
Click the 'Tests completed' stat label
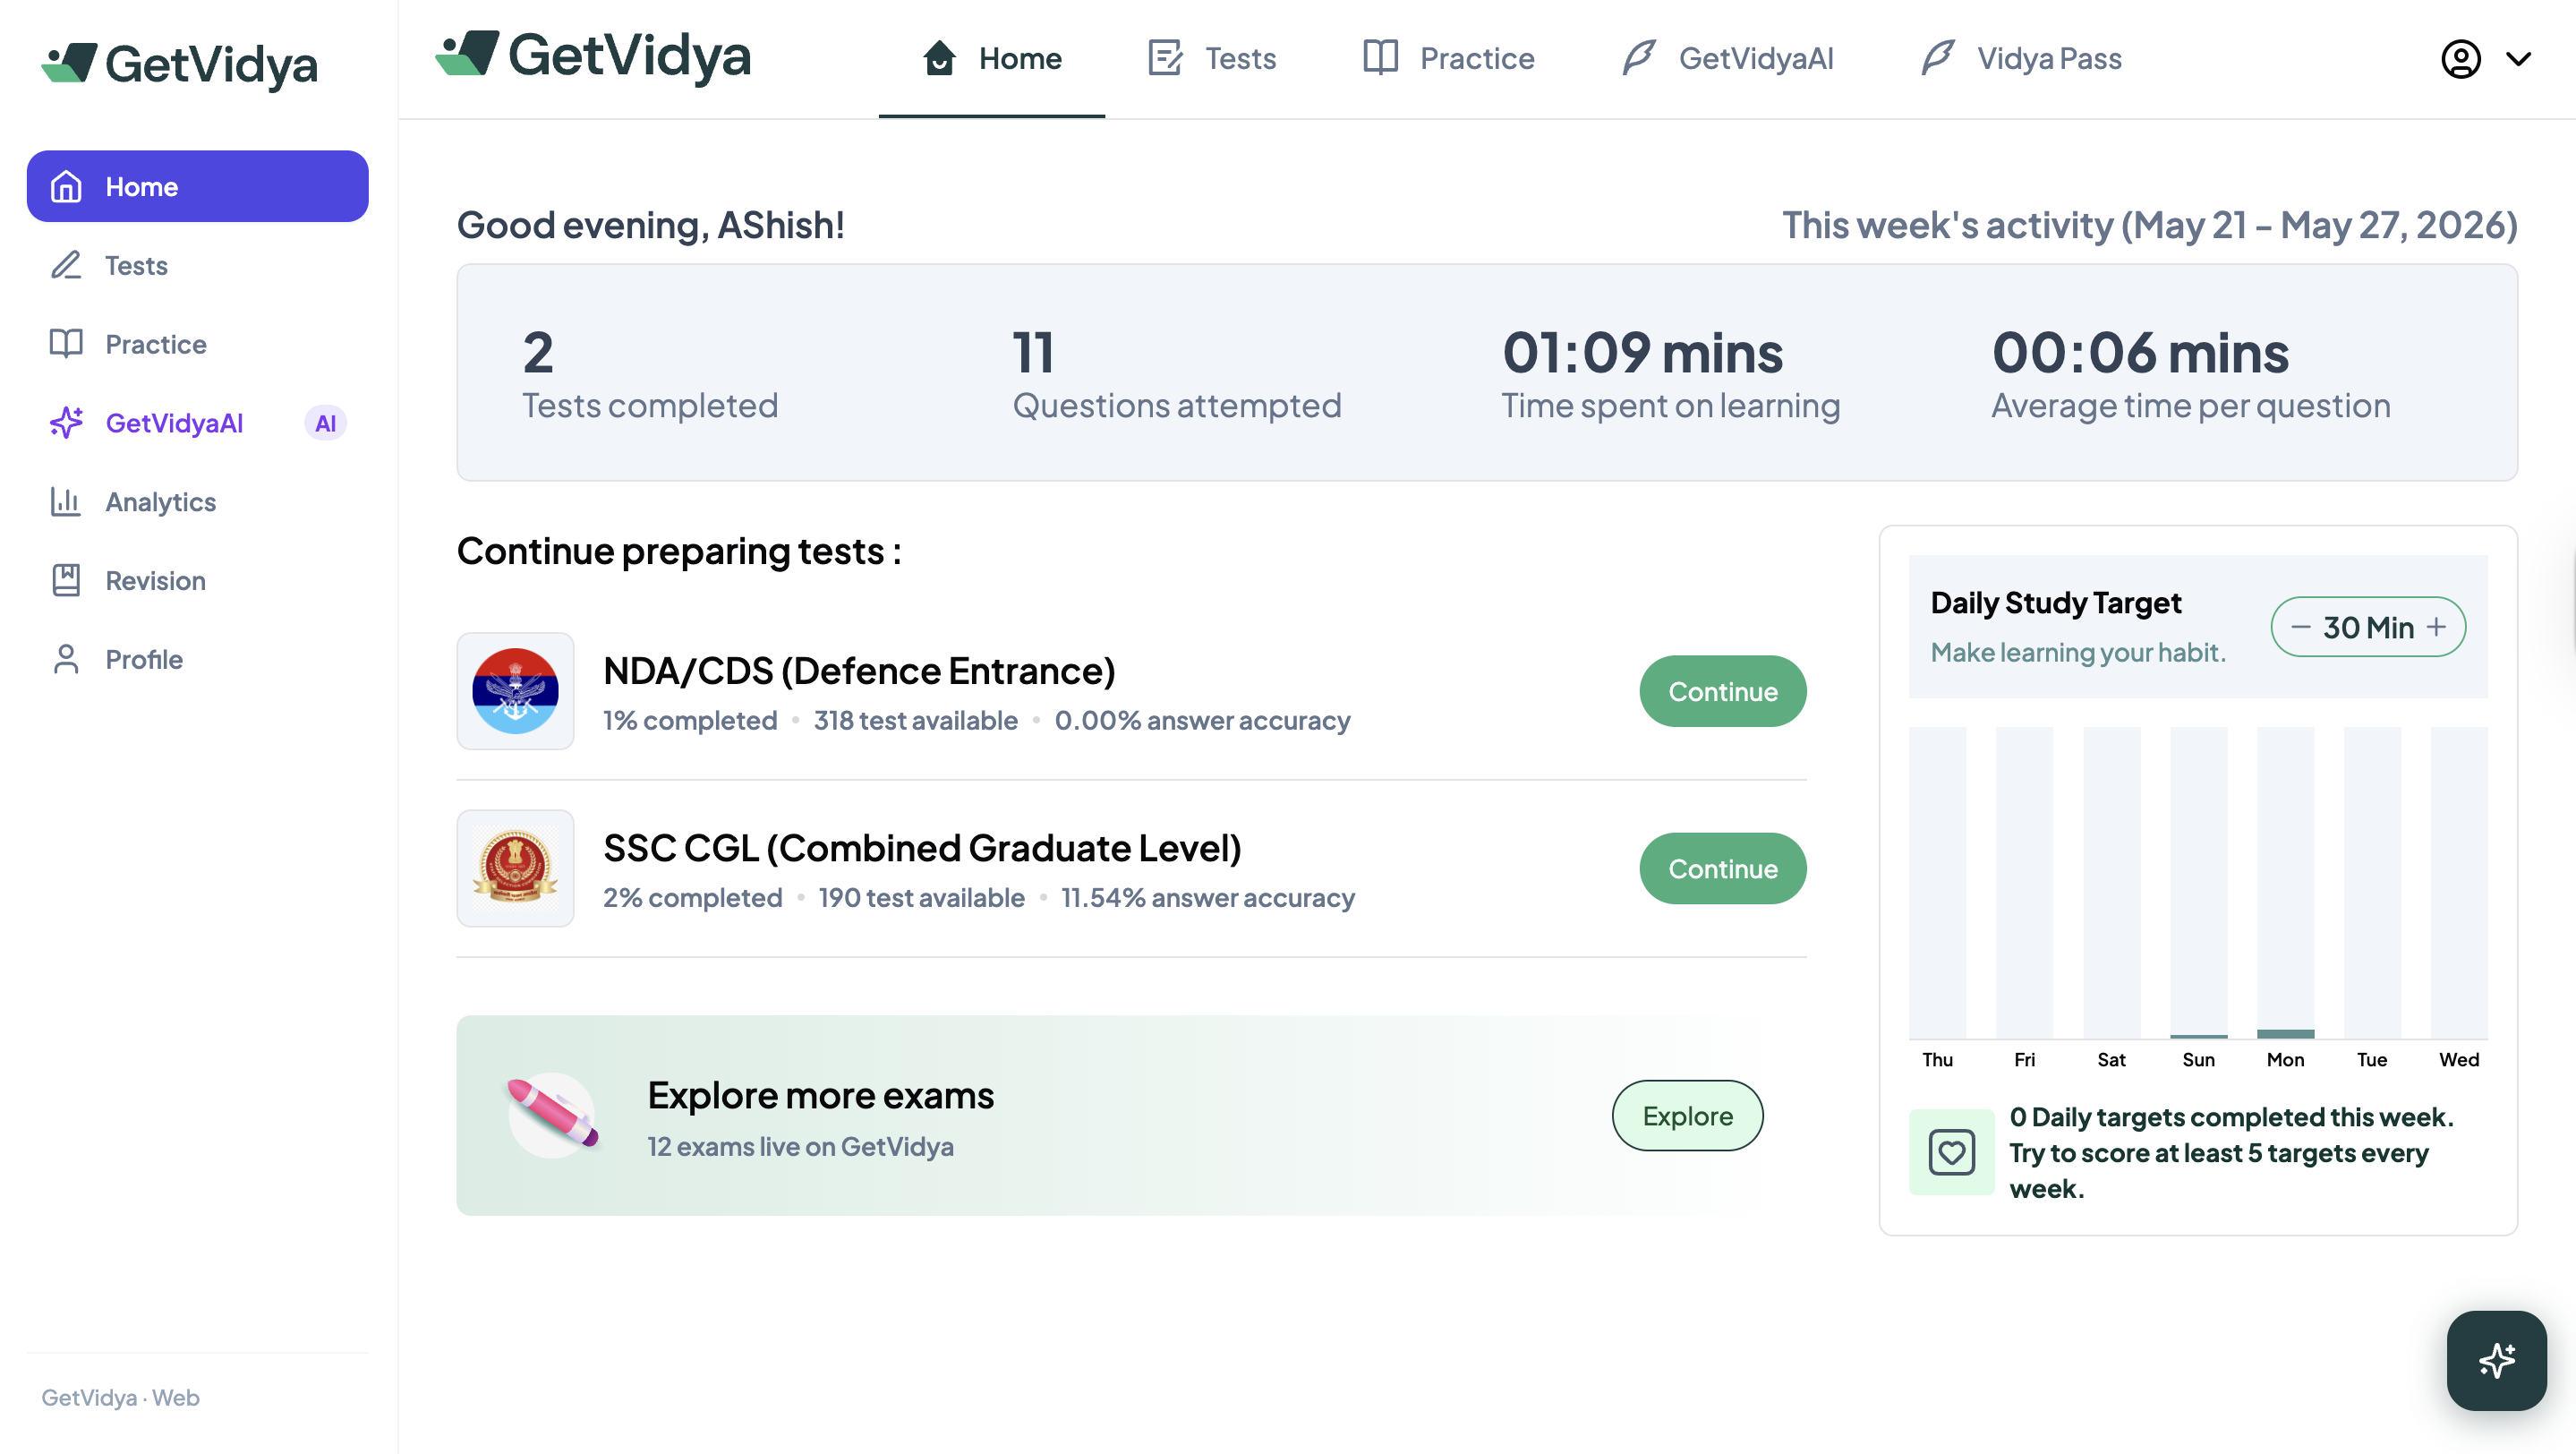pos(650,405)
